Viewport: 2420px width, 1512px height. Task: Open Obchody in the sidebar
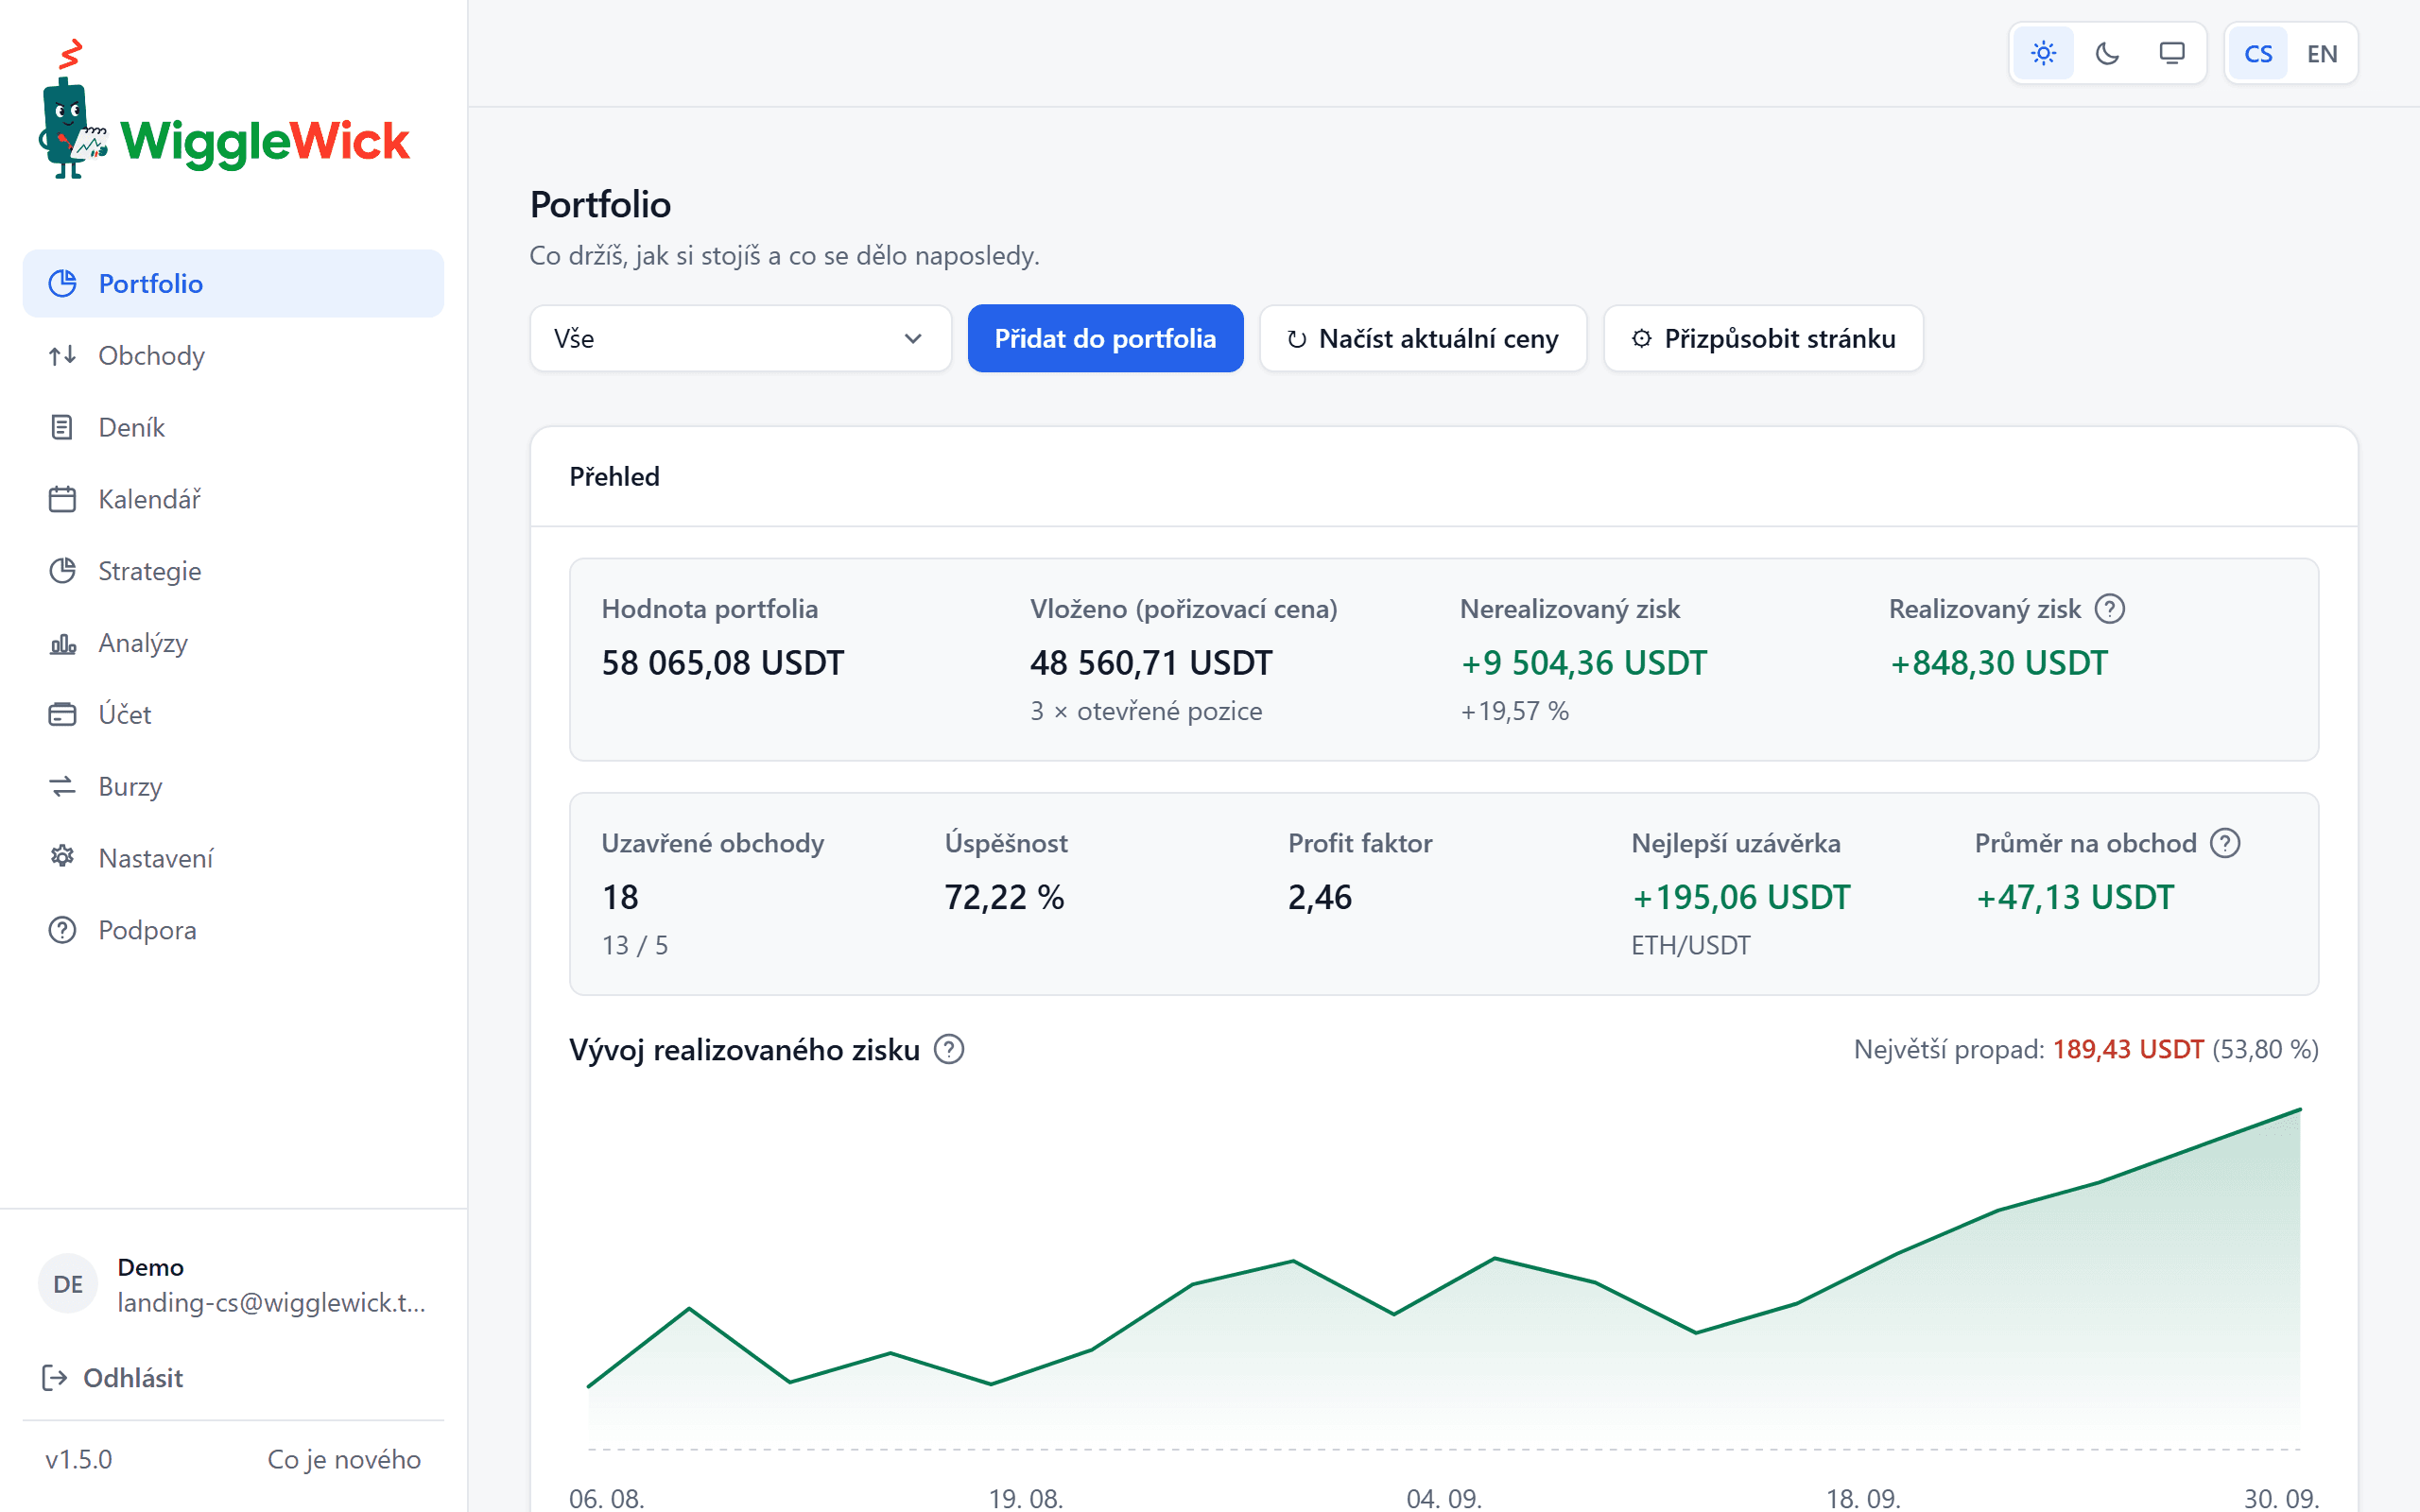coord(233,355)
